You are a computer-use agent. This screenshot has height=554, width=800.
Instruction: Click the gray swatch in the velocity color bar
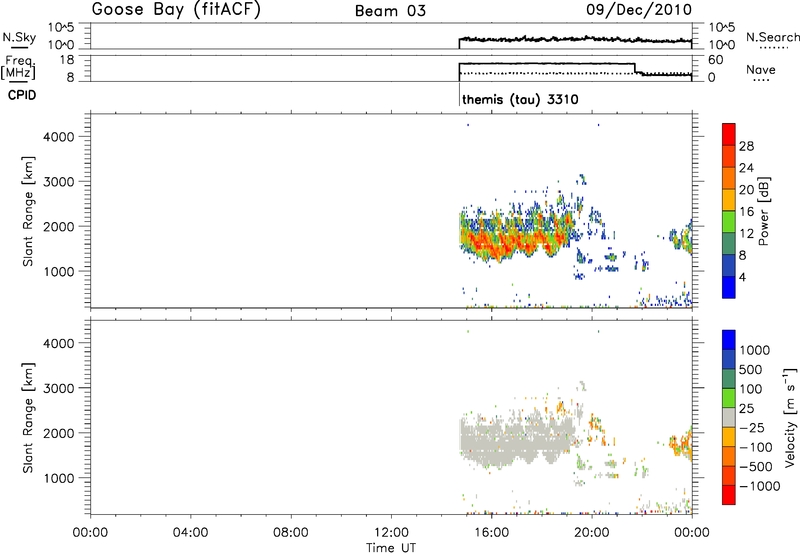[x=729, y=418]
